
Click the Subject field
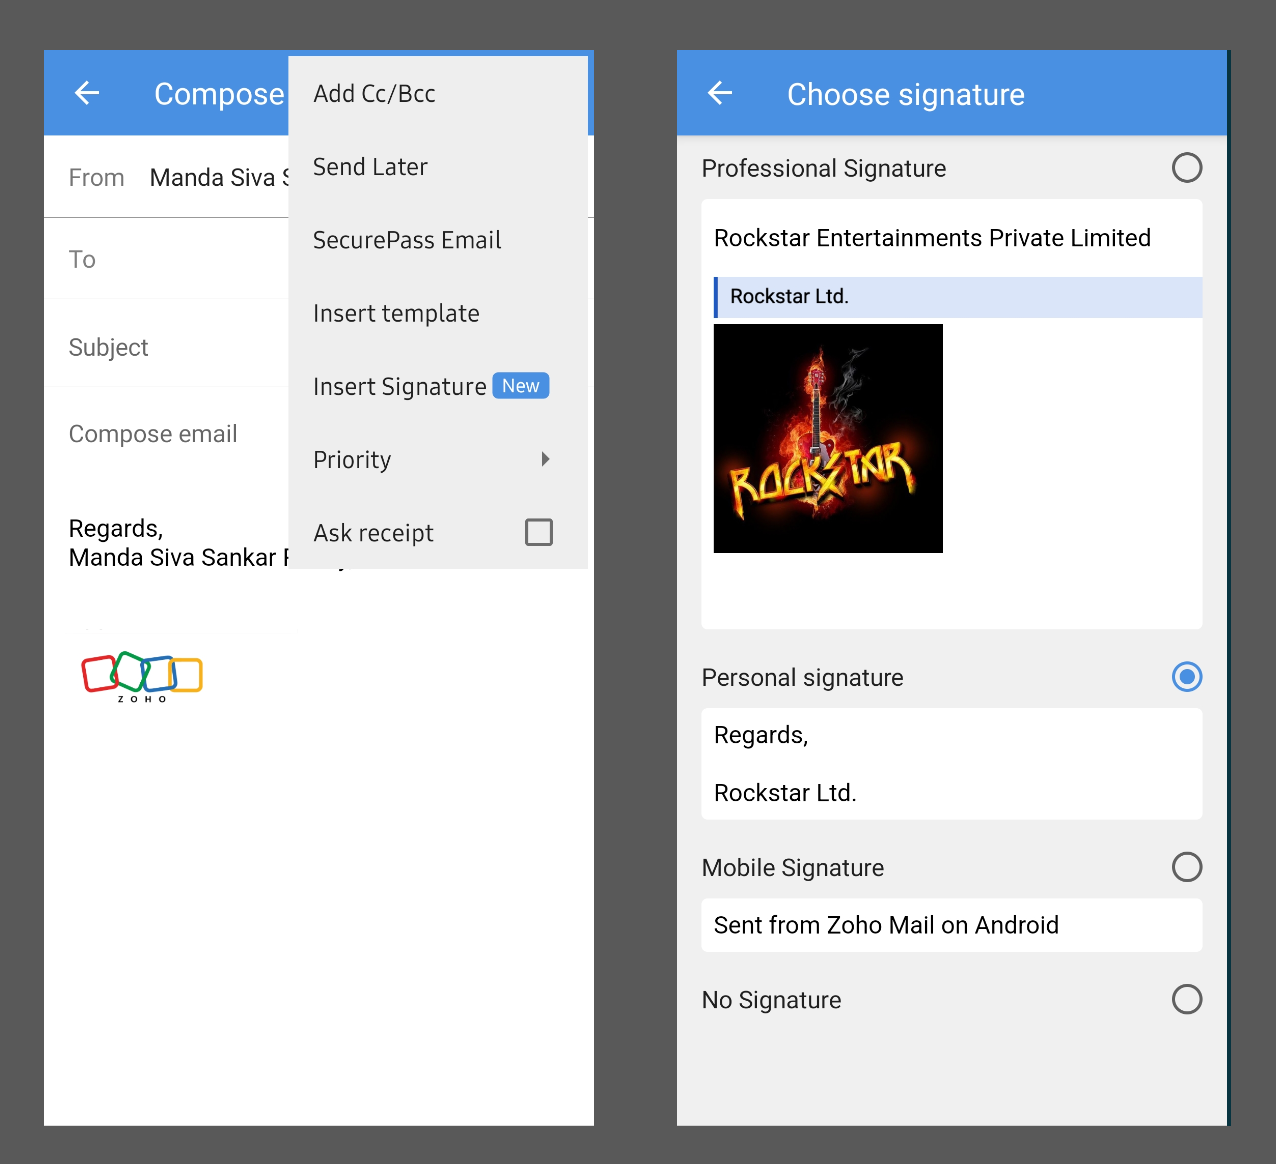[x=166, y=347]
